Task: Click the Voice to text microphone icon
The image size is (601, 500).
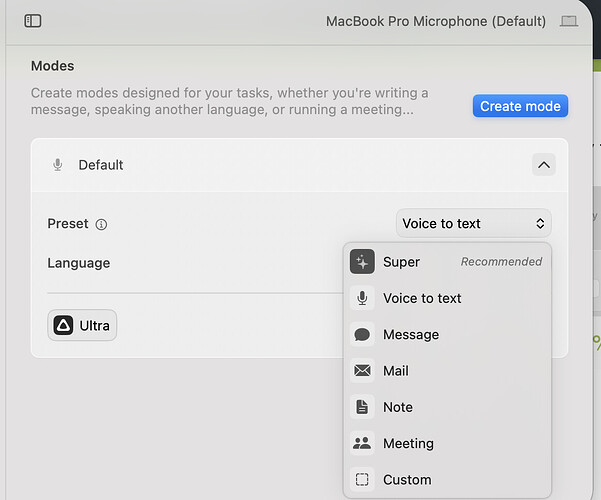Action: (x=362, y=298)
